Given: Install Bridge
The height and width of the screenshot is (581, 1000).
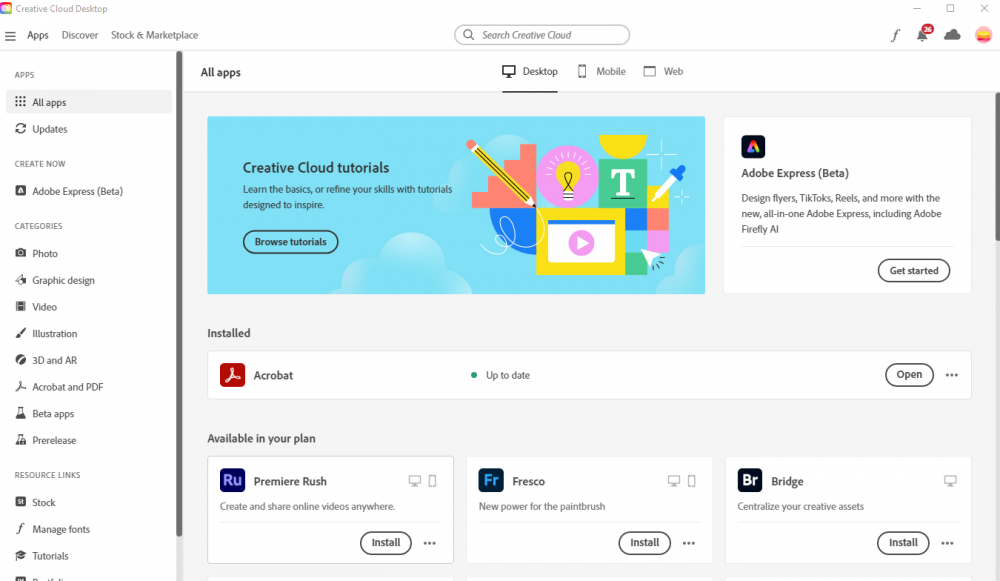Looking at the screenshot, I should (904, 543).
